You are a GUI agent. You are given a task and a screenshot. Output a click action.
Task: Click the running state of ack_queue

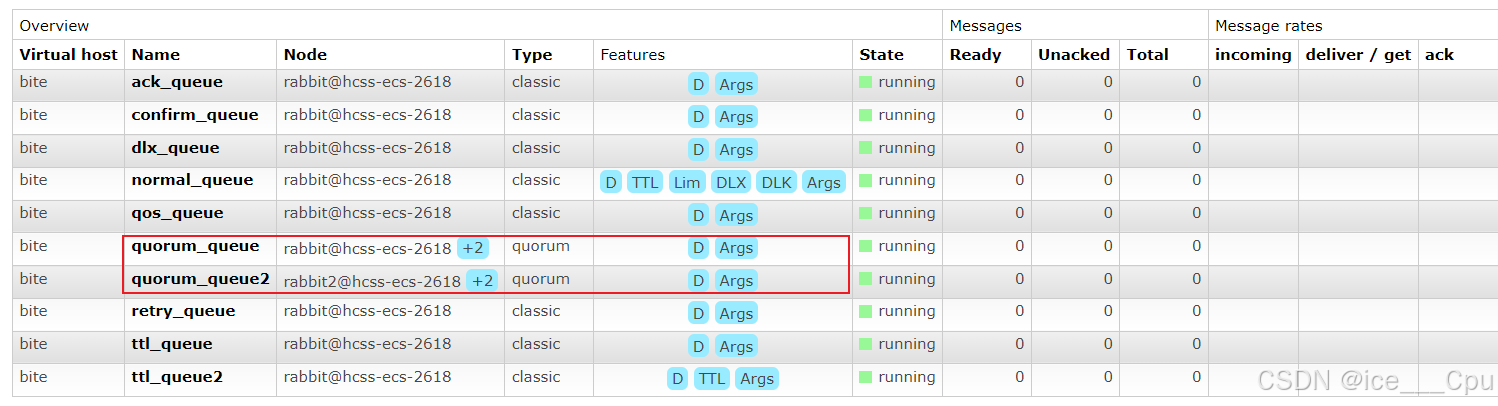coord(898,82)
